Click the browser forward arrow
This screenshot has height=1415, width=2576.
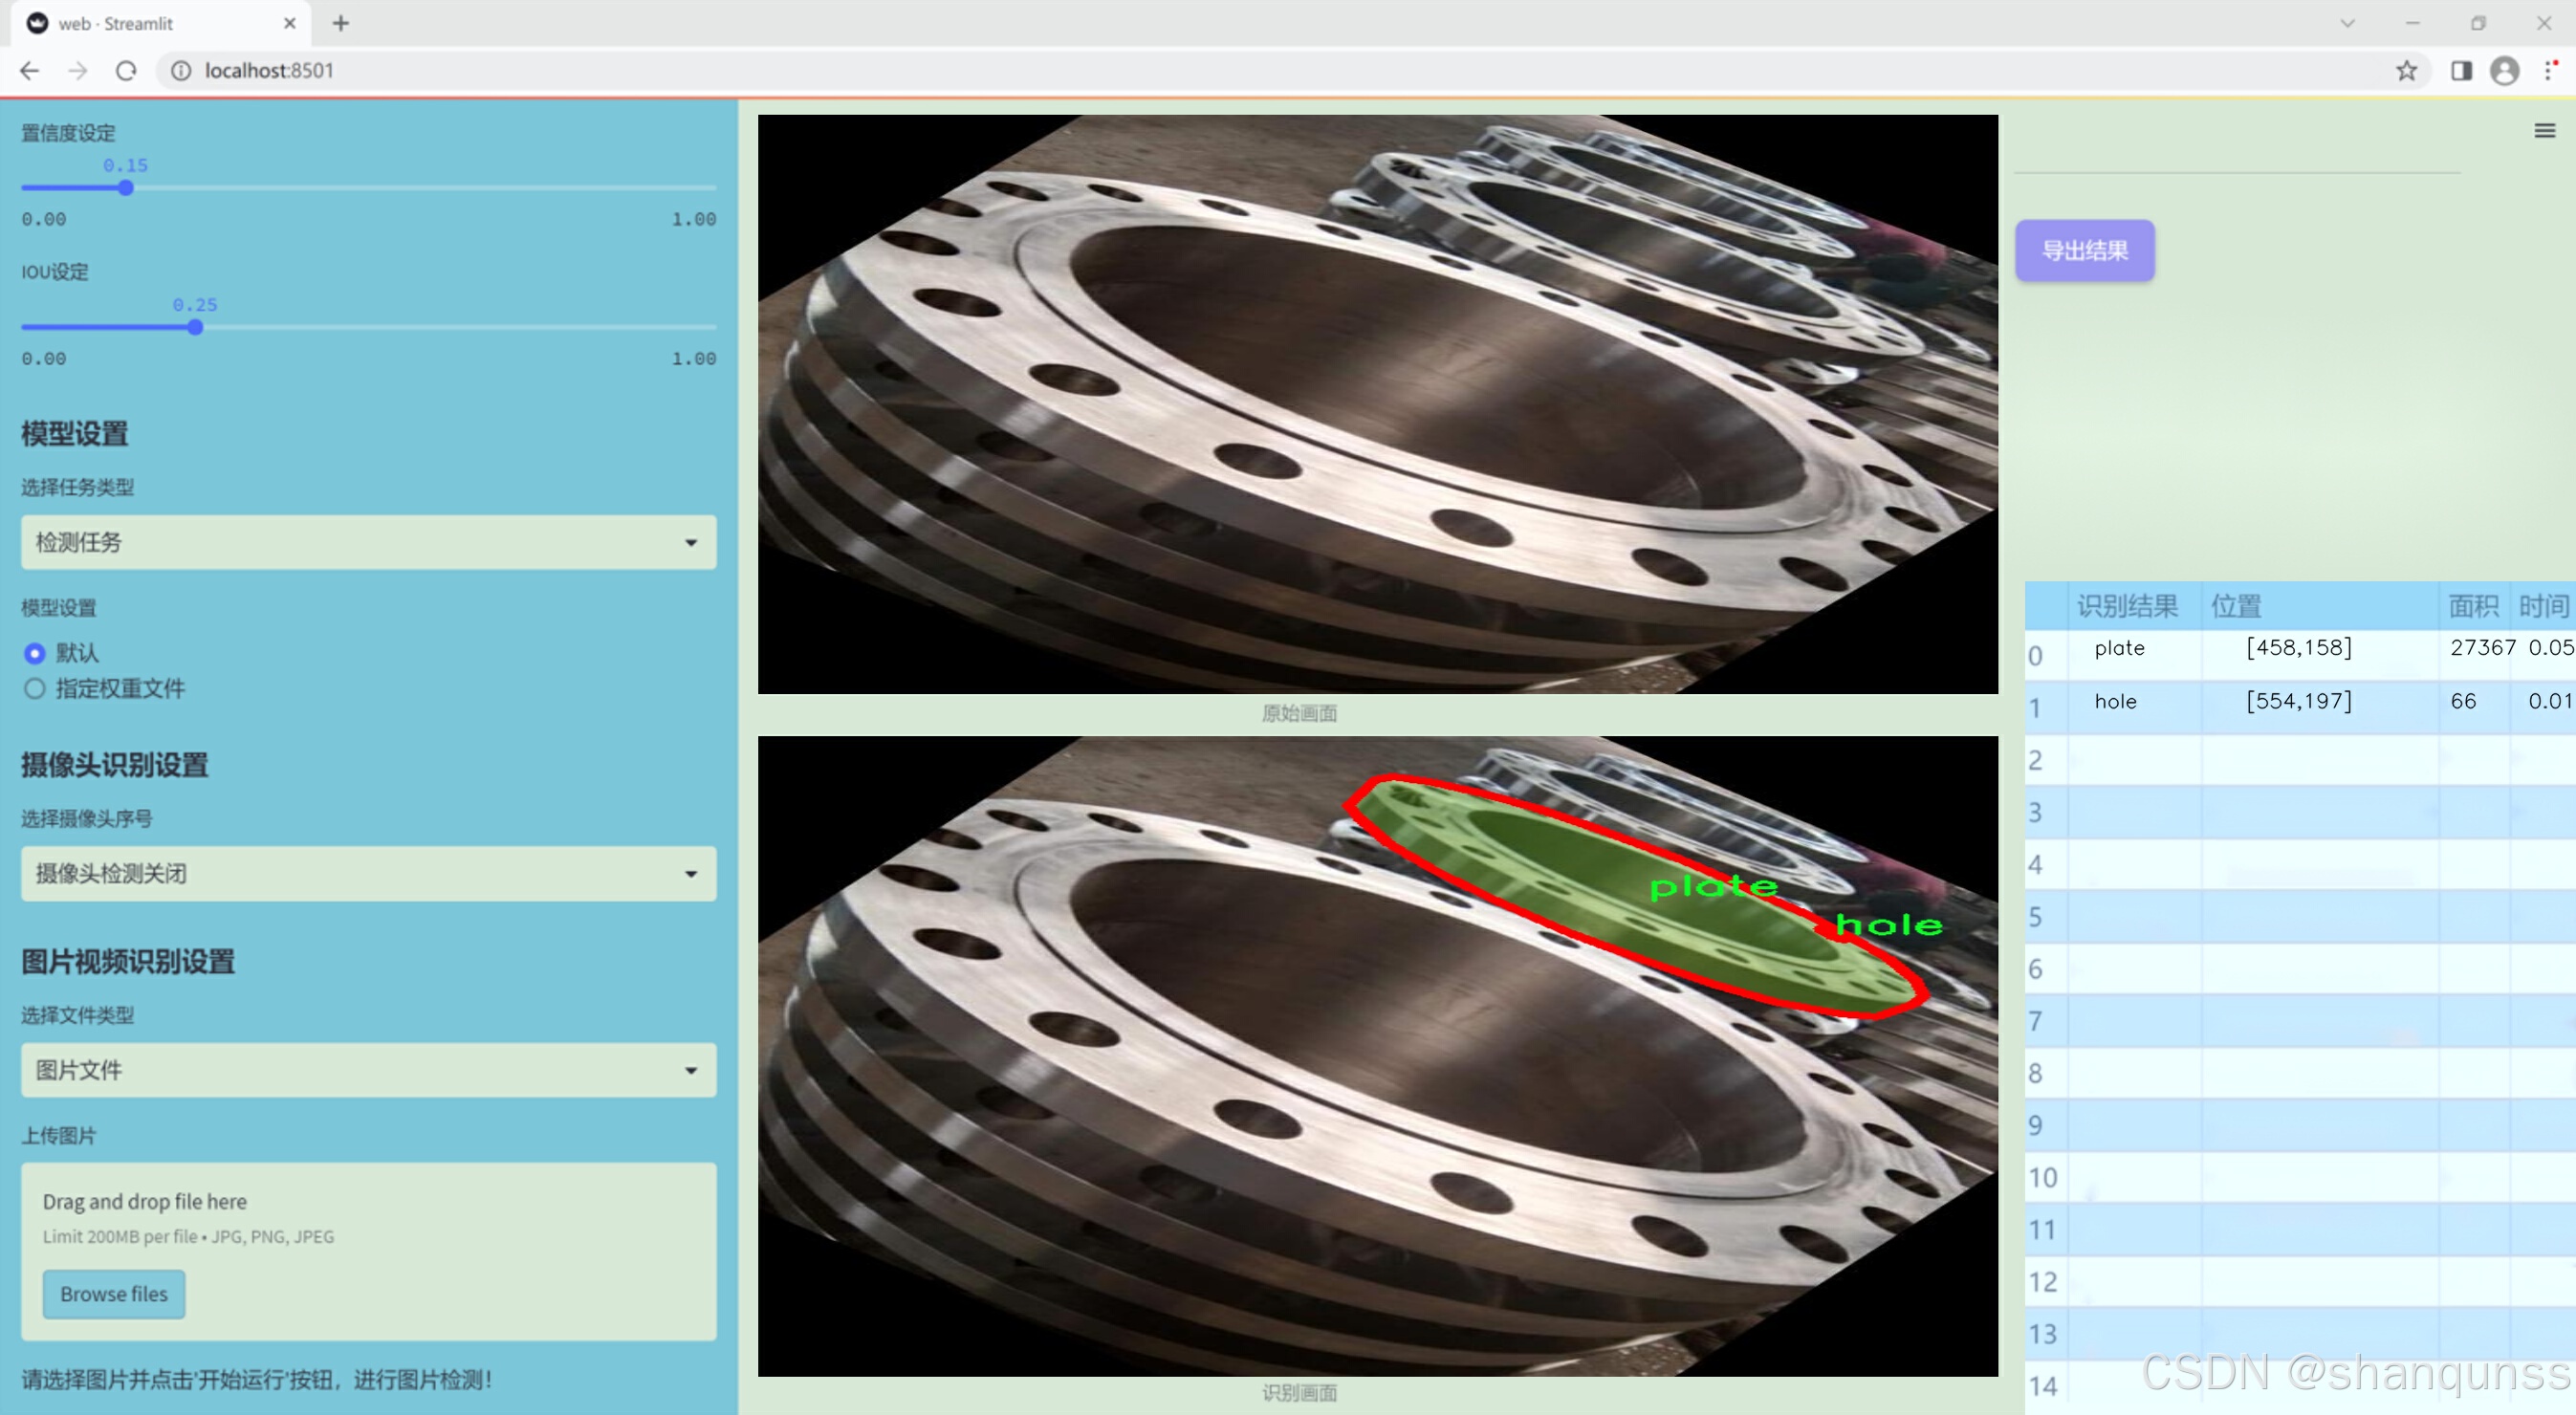[x=78, y=71]
